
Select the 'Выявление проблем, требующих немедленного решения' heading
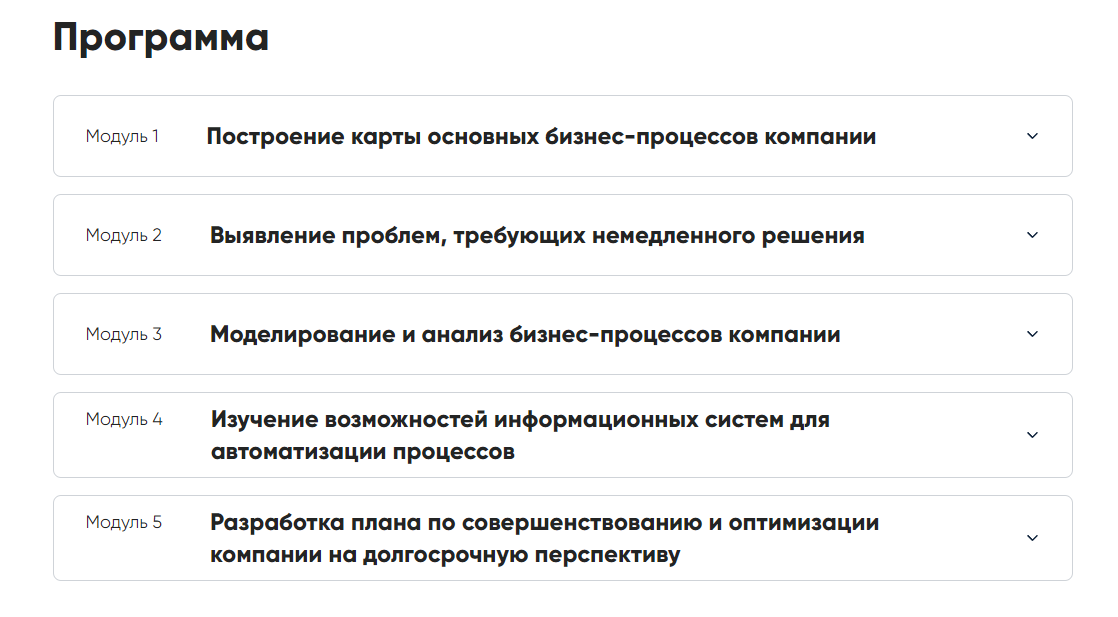[x=537, y=236]
